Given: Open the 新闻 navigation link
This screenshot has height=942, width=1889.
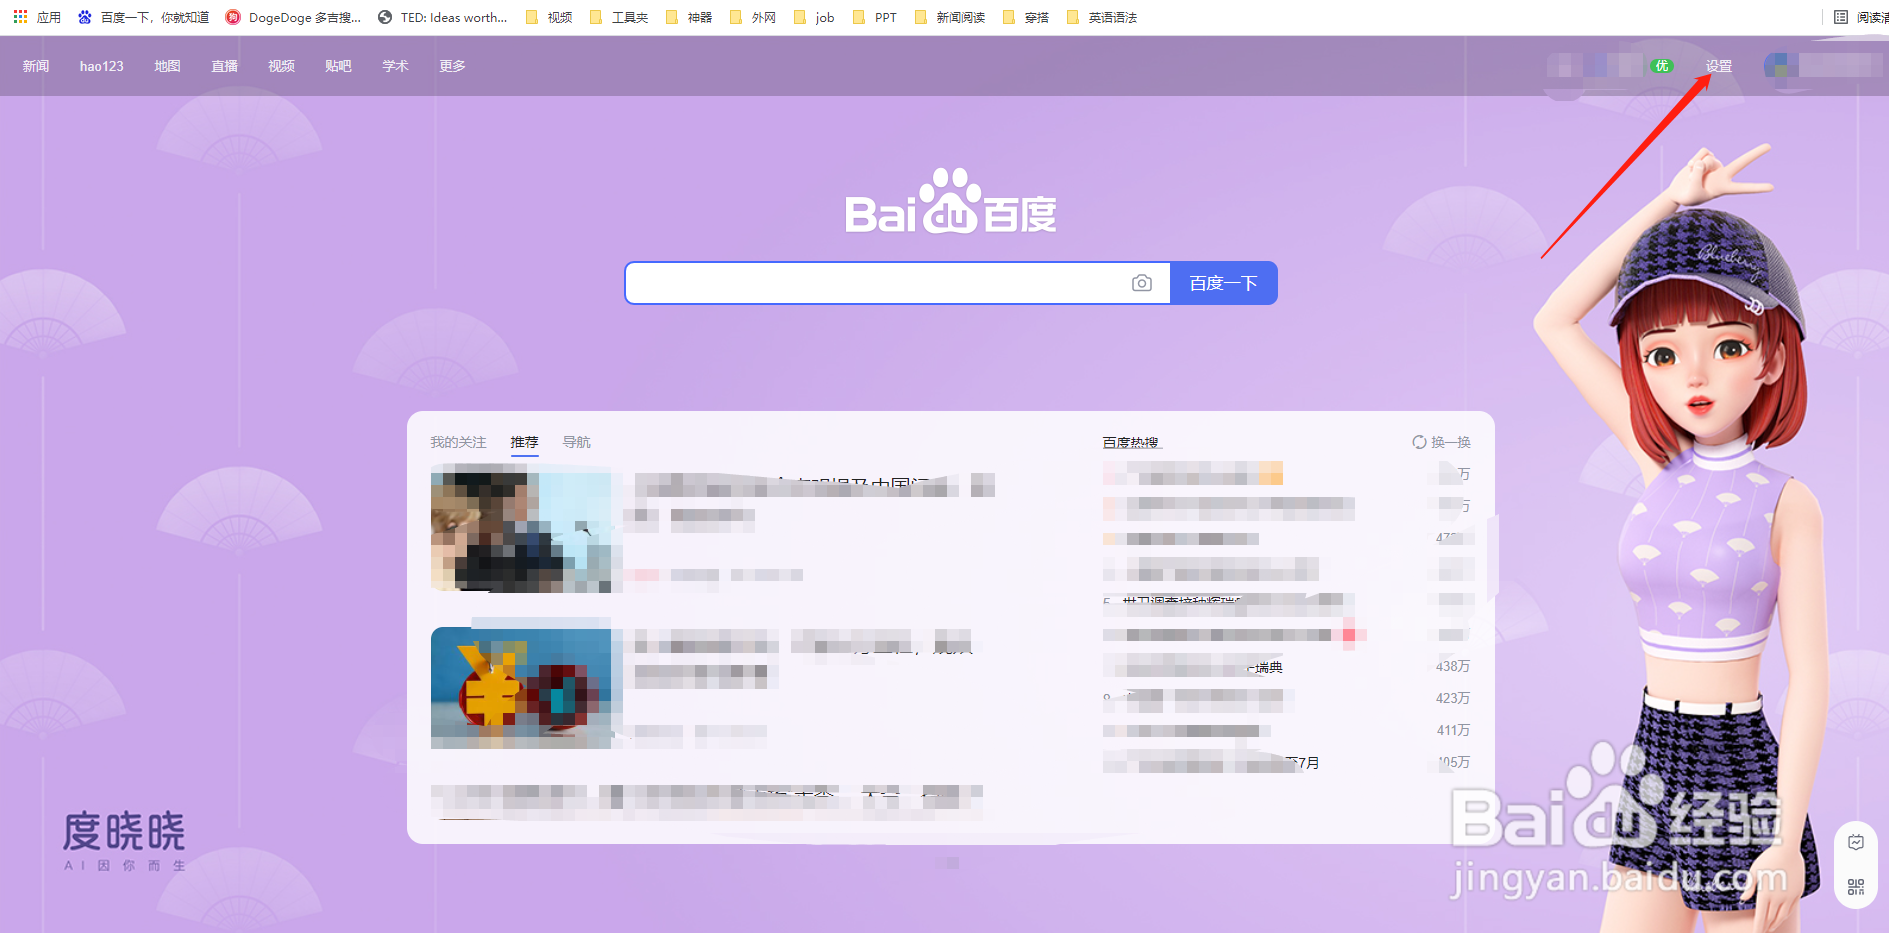Looking at the screenshot, I should point(36,66).
